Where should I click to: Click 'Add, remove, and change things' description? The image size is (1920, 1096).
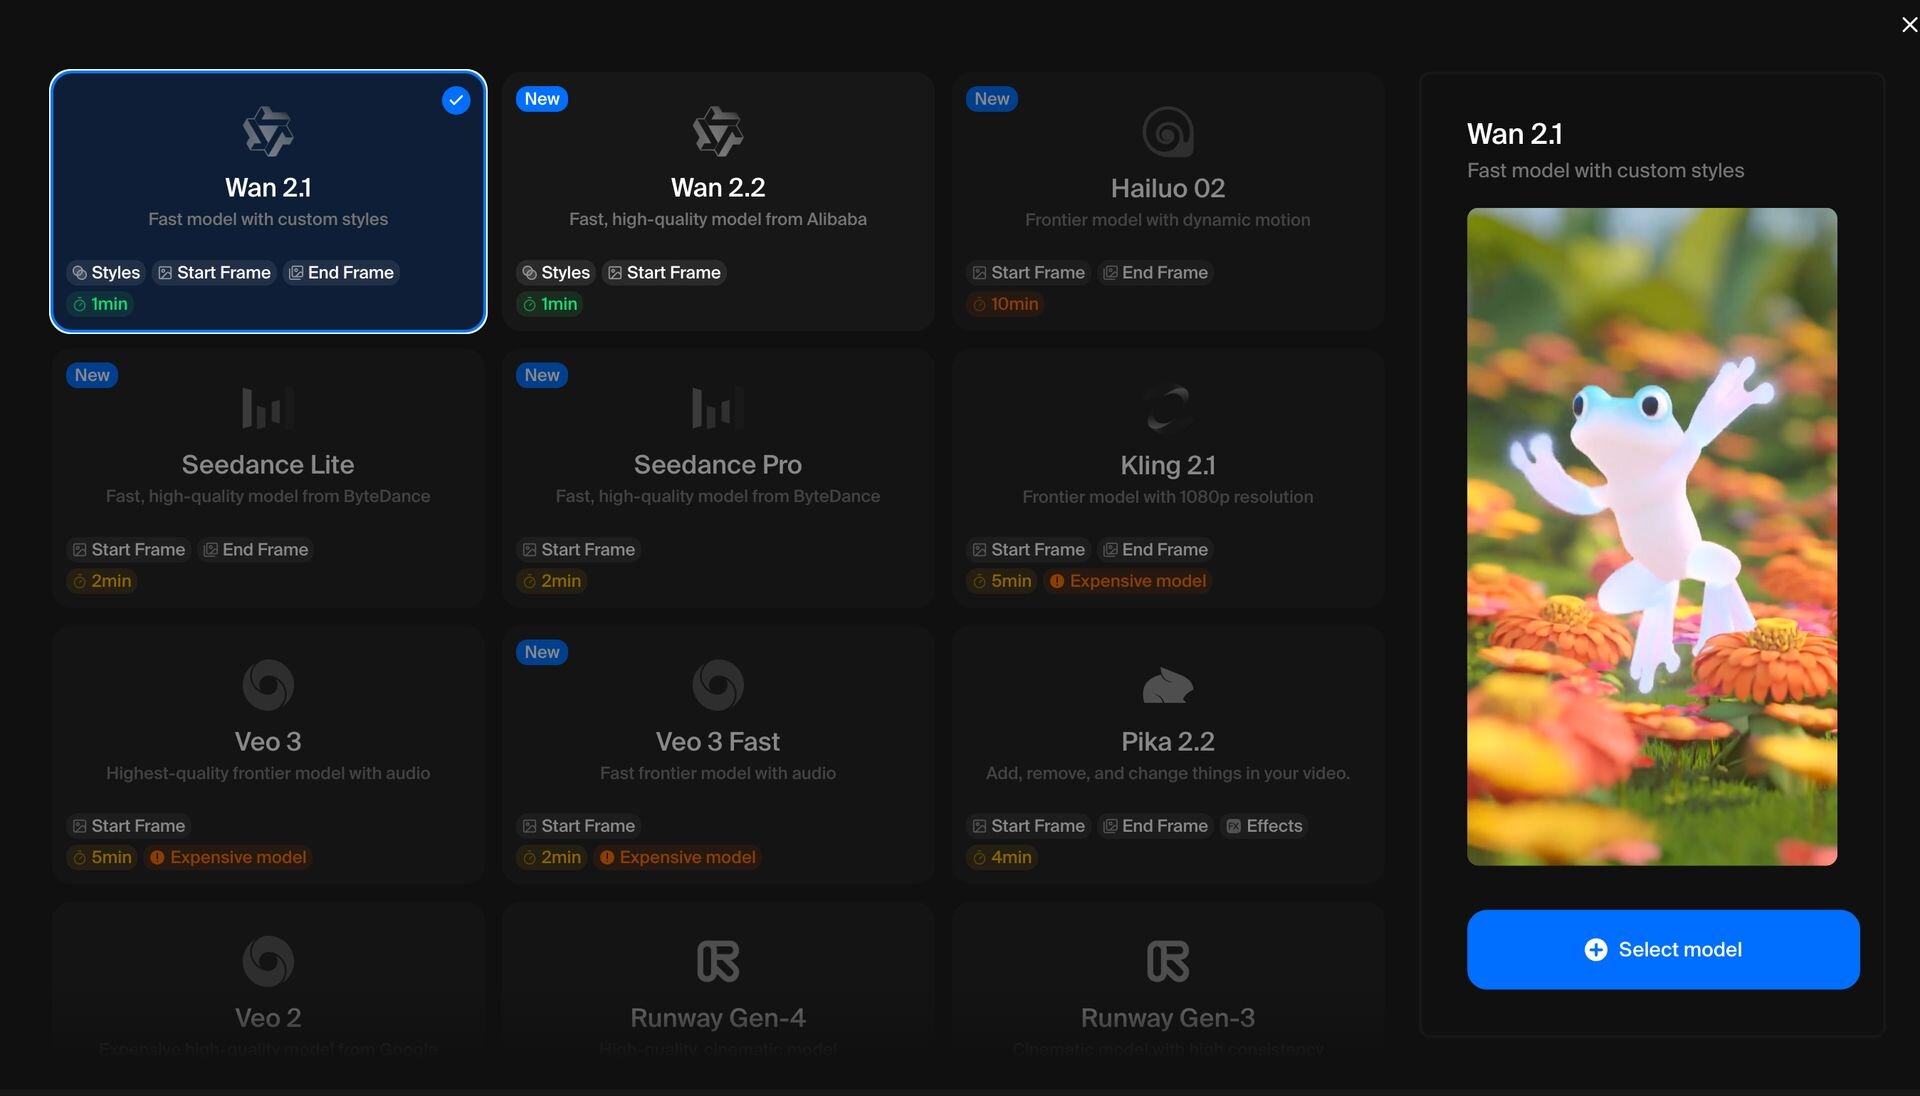click(x=1168, y=773)
